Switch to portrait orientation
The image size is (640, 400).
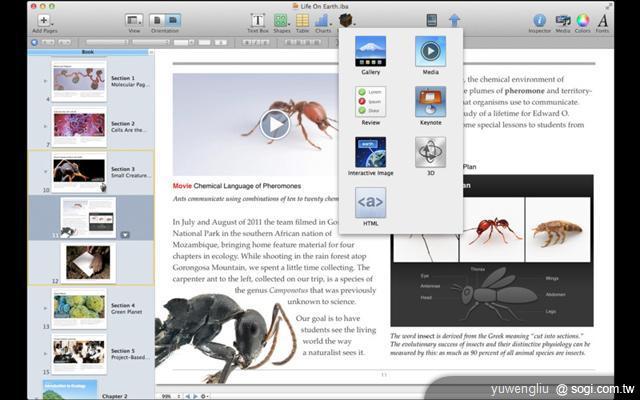click(157, 20)
